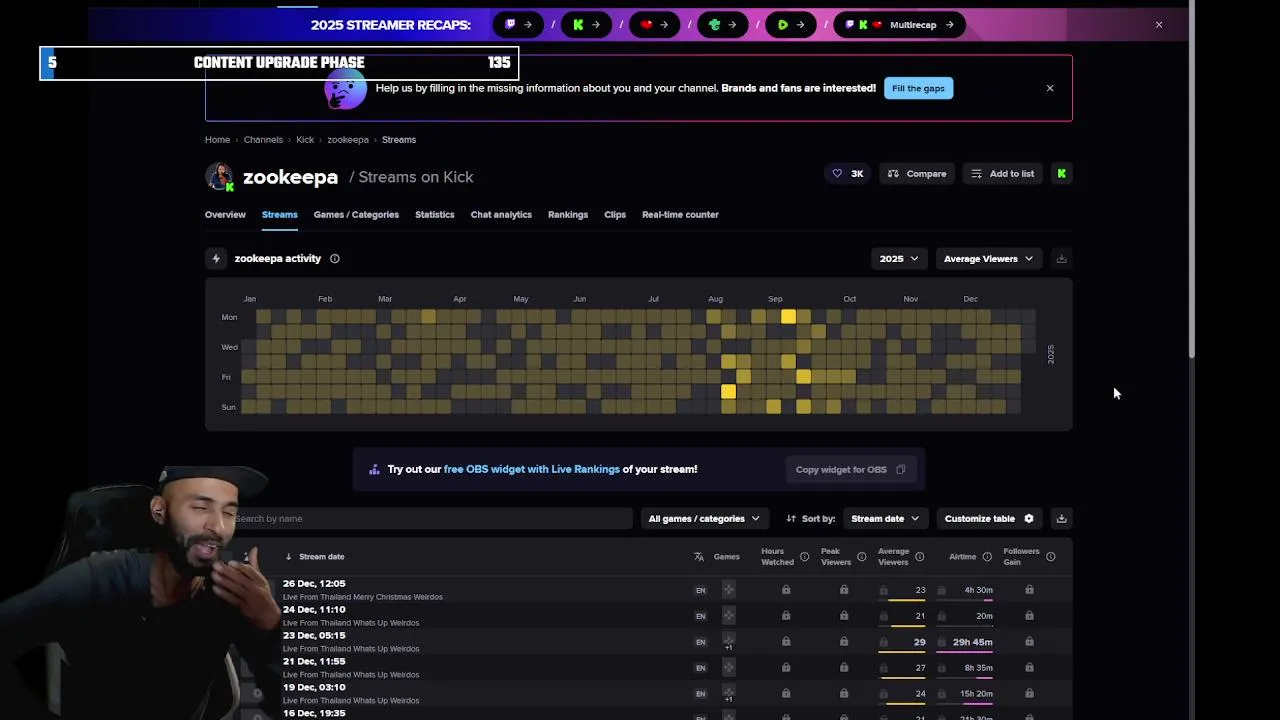
Task: Click the heart 3K favorites button
Action: (847, 174)
